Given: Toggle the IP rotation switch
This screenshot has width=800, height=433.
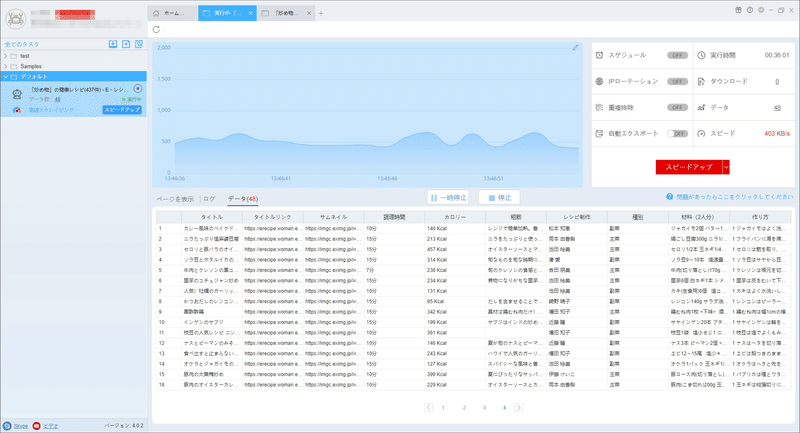Looking at the screenshot, I should click(x=678, y=81).
